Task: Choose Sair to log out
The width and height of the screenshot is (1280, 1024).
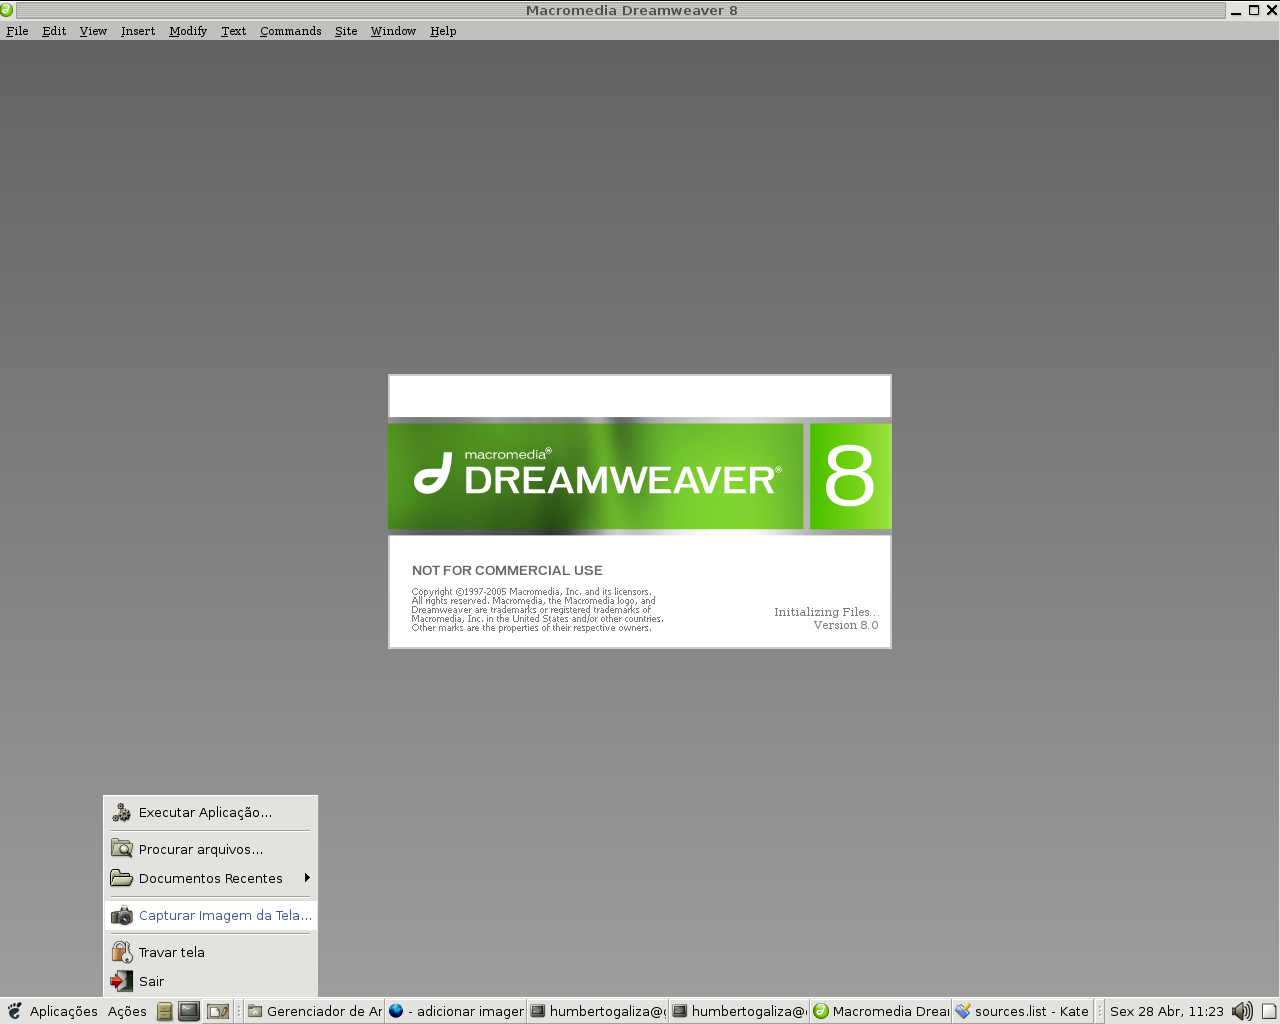Action: click(x=211, y=981)
